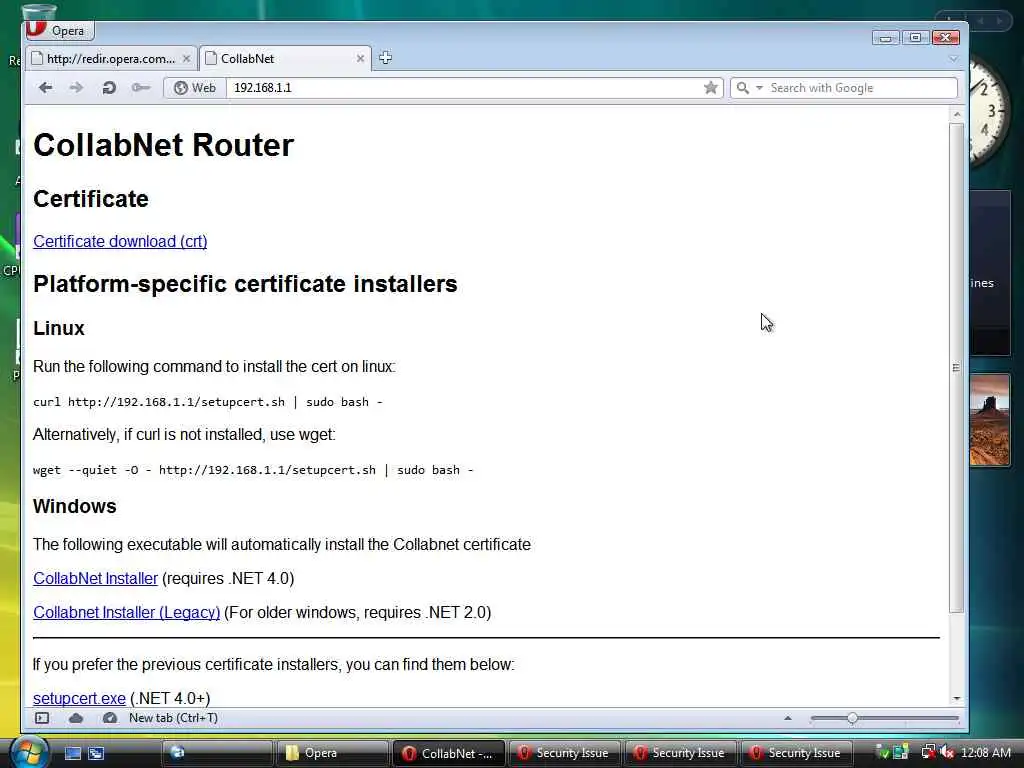Click the 12:08 AM clock

point(985,752)
